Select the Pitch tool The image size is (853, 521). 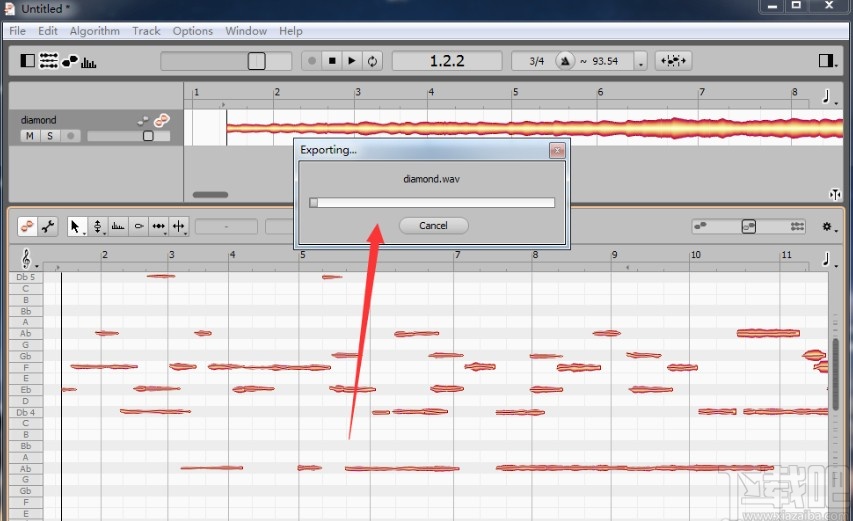point(97,226)
